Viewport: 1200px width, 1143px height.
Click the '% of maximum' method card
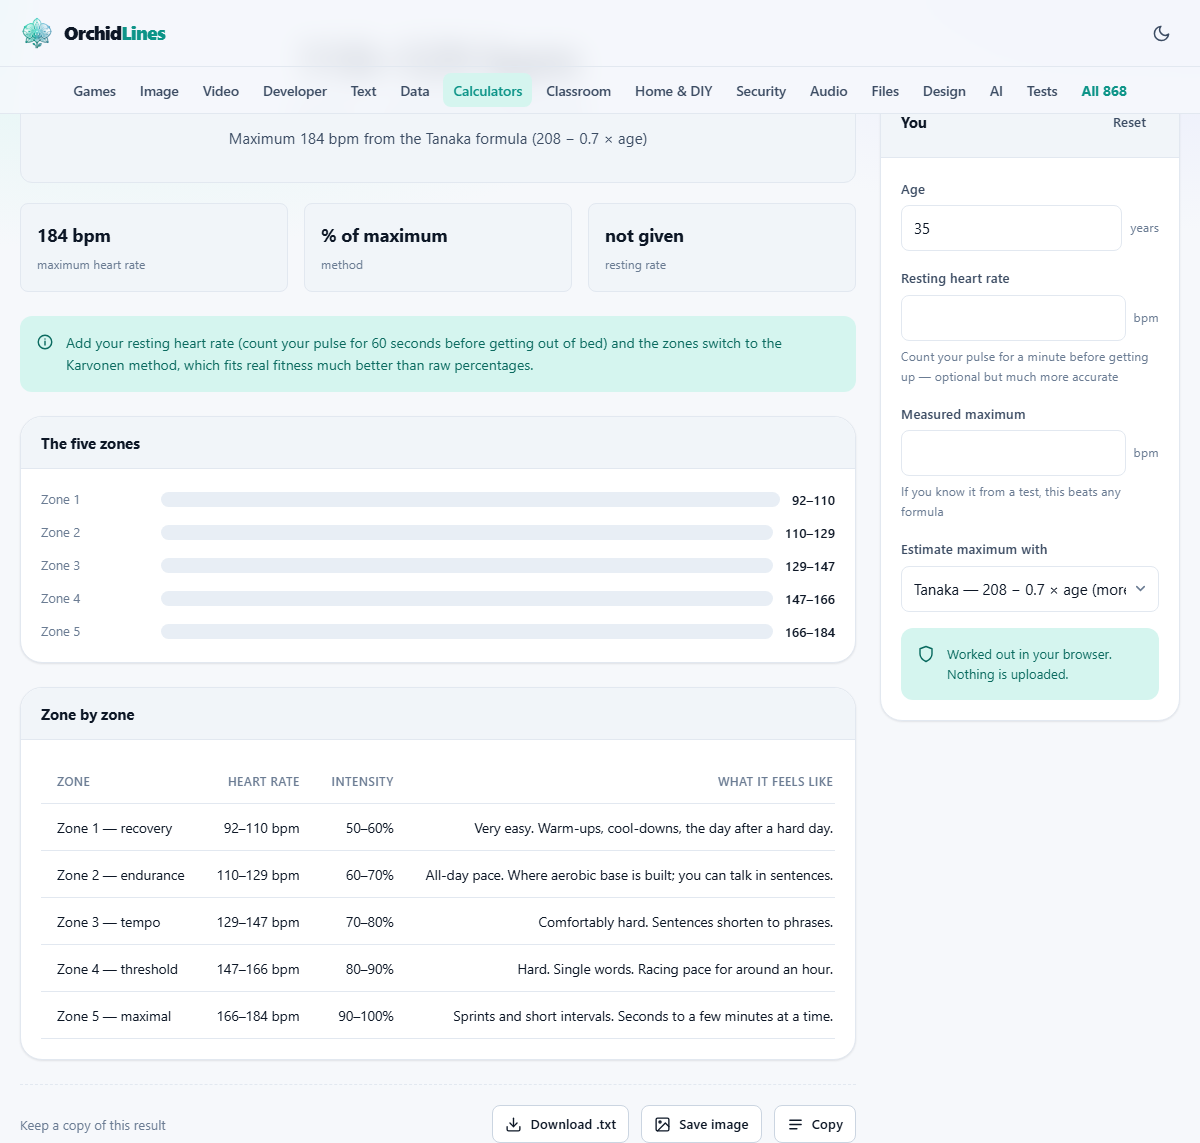[438, 248]
